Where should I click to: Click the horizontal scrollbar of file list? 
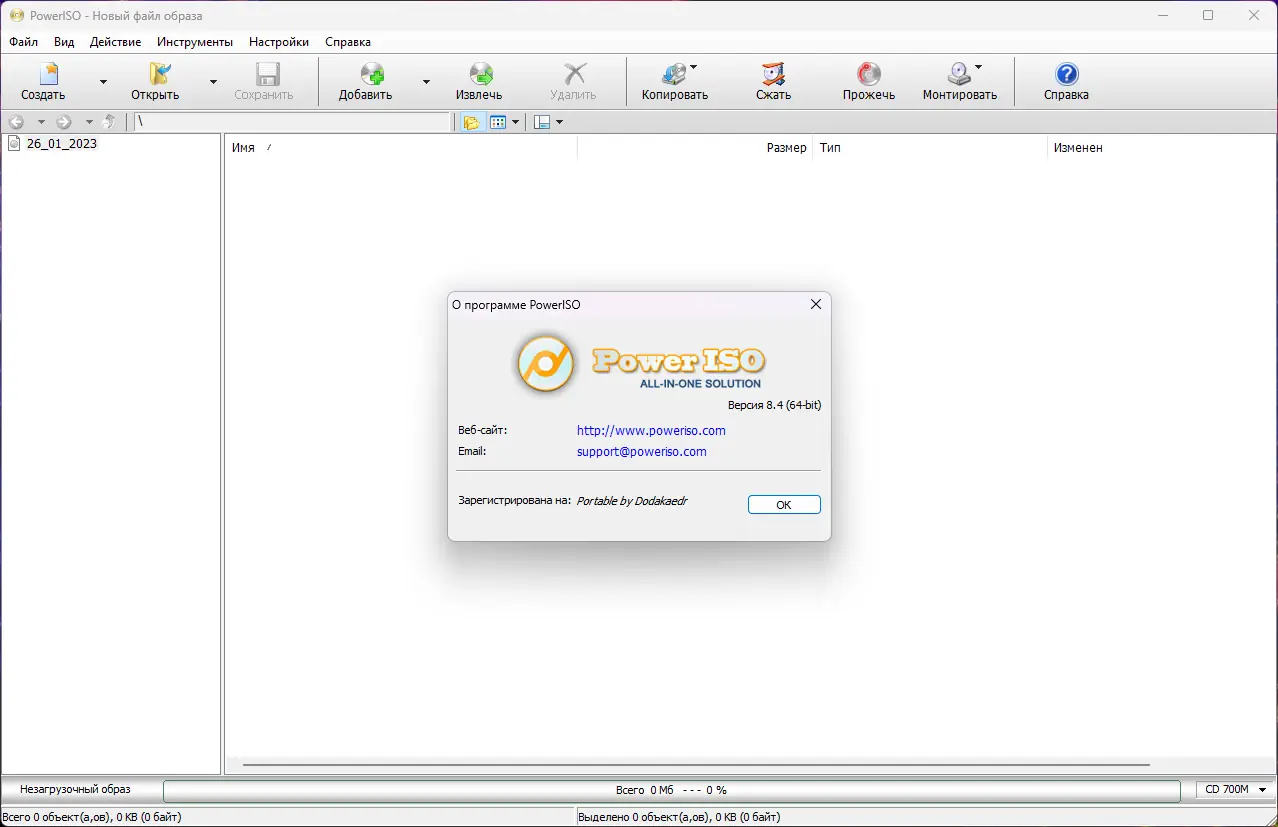(x=695, y=766)
